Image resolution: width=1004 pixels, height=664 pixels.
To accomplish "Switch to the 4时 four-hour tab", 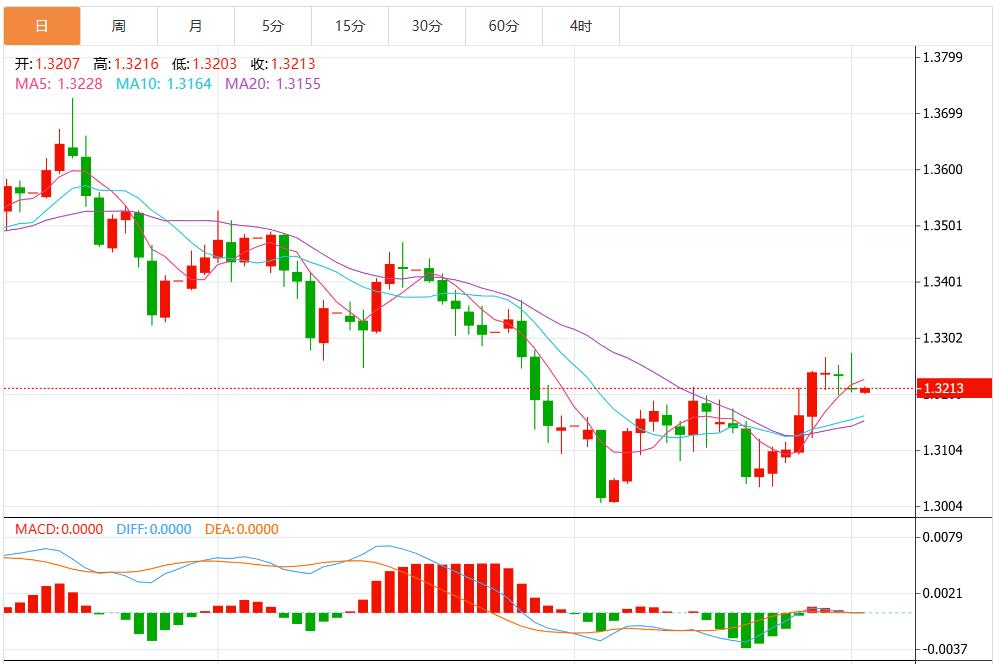I will (580, 26).
